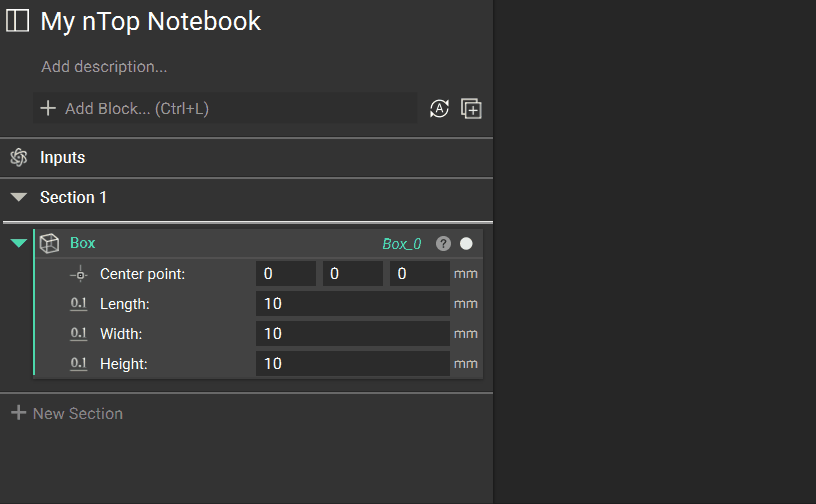The height and width of the screenshot is (504, 816).
Task: Click the mm unit beside Height
Action: coord(466,363)
